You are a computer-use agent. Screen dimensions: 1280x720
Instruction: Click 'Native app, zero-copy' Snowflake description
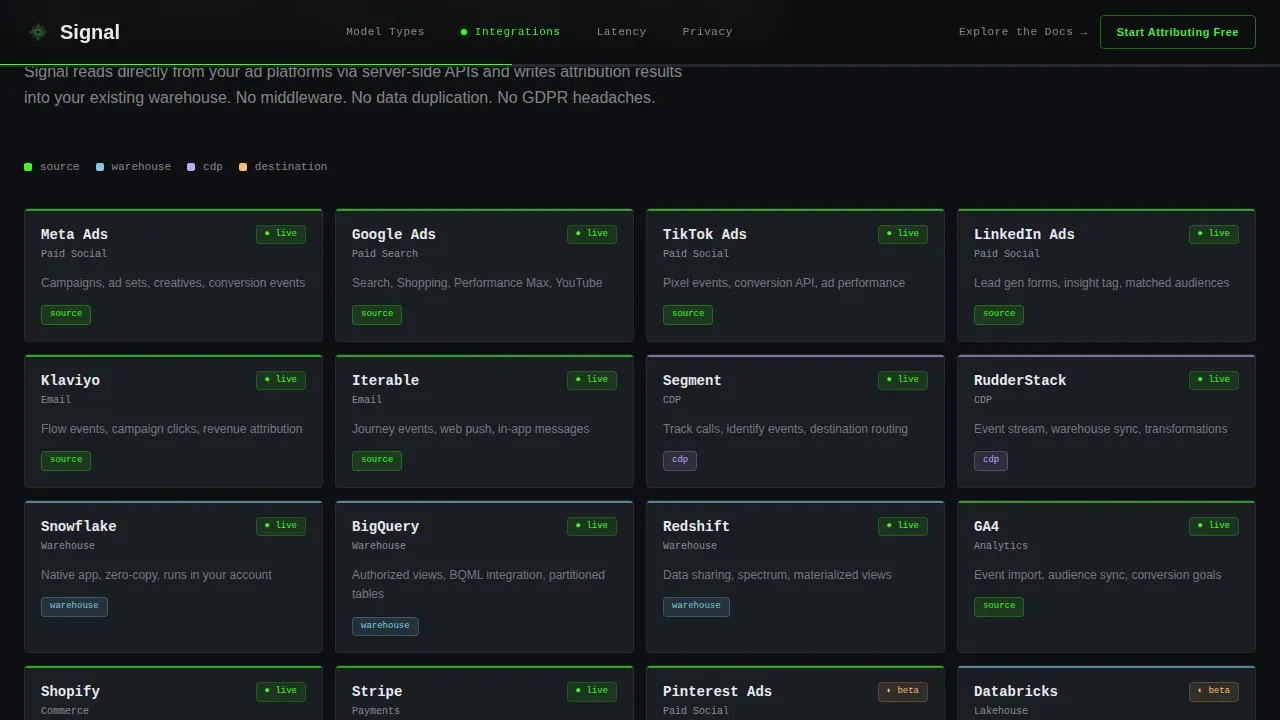pyautogui.click(x=156, y=575)
